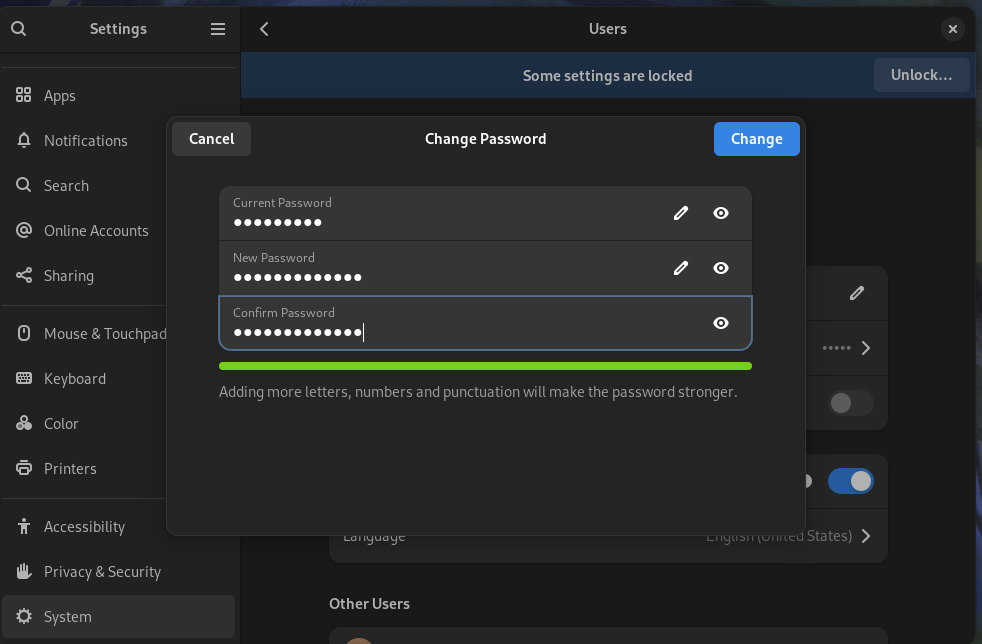Cancel the Change Password dialog
Image resolution: width=982 pixels, height=644 pixels.
click(212, 138)
